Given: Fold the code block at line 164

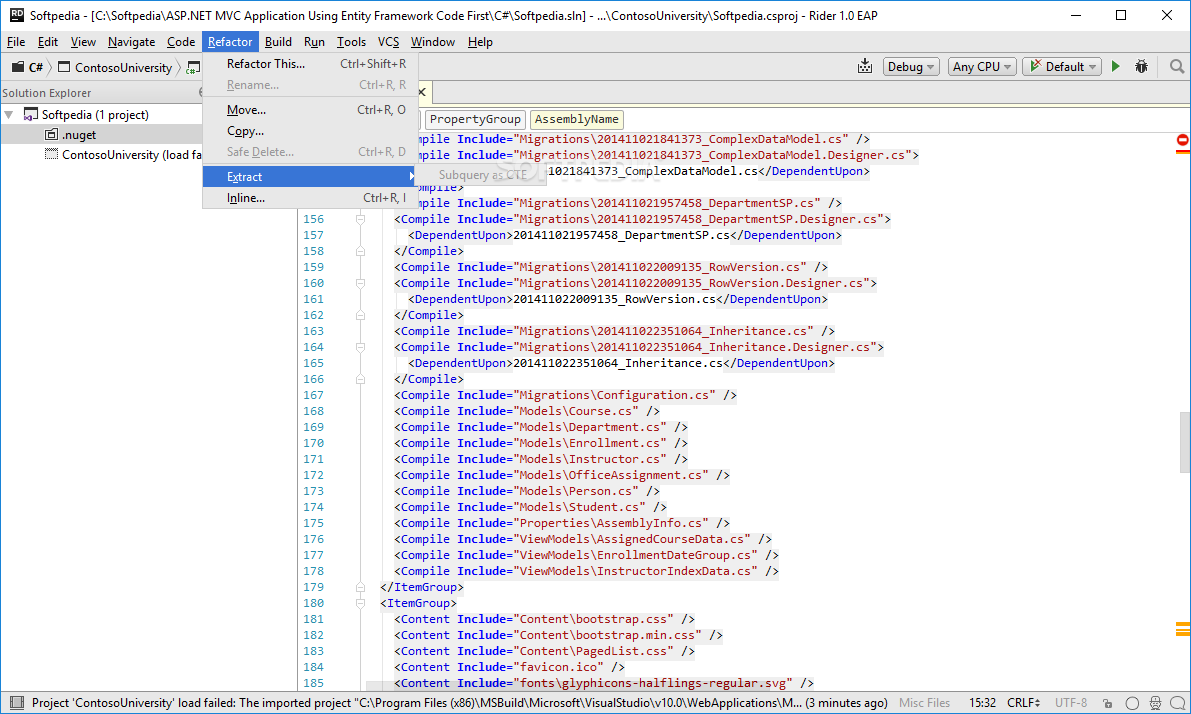Looking at the screenshot, I should tap(361, 347).
